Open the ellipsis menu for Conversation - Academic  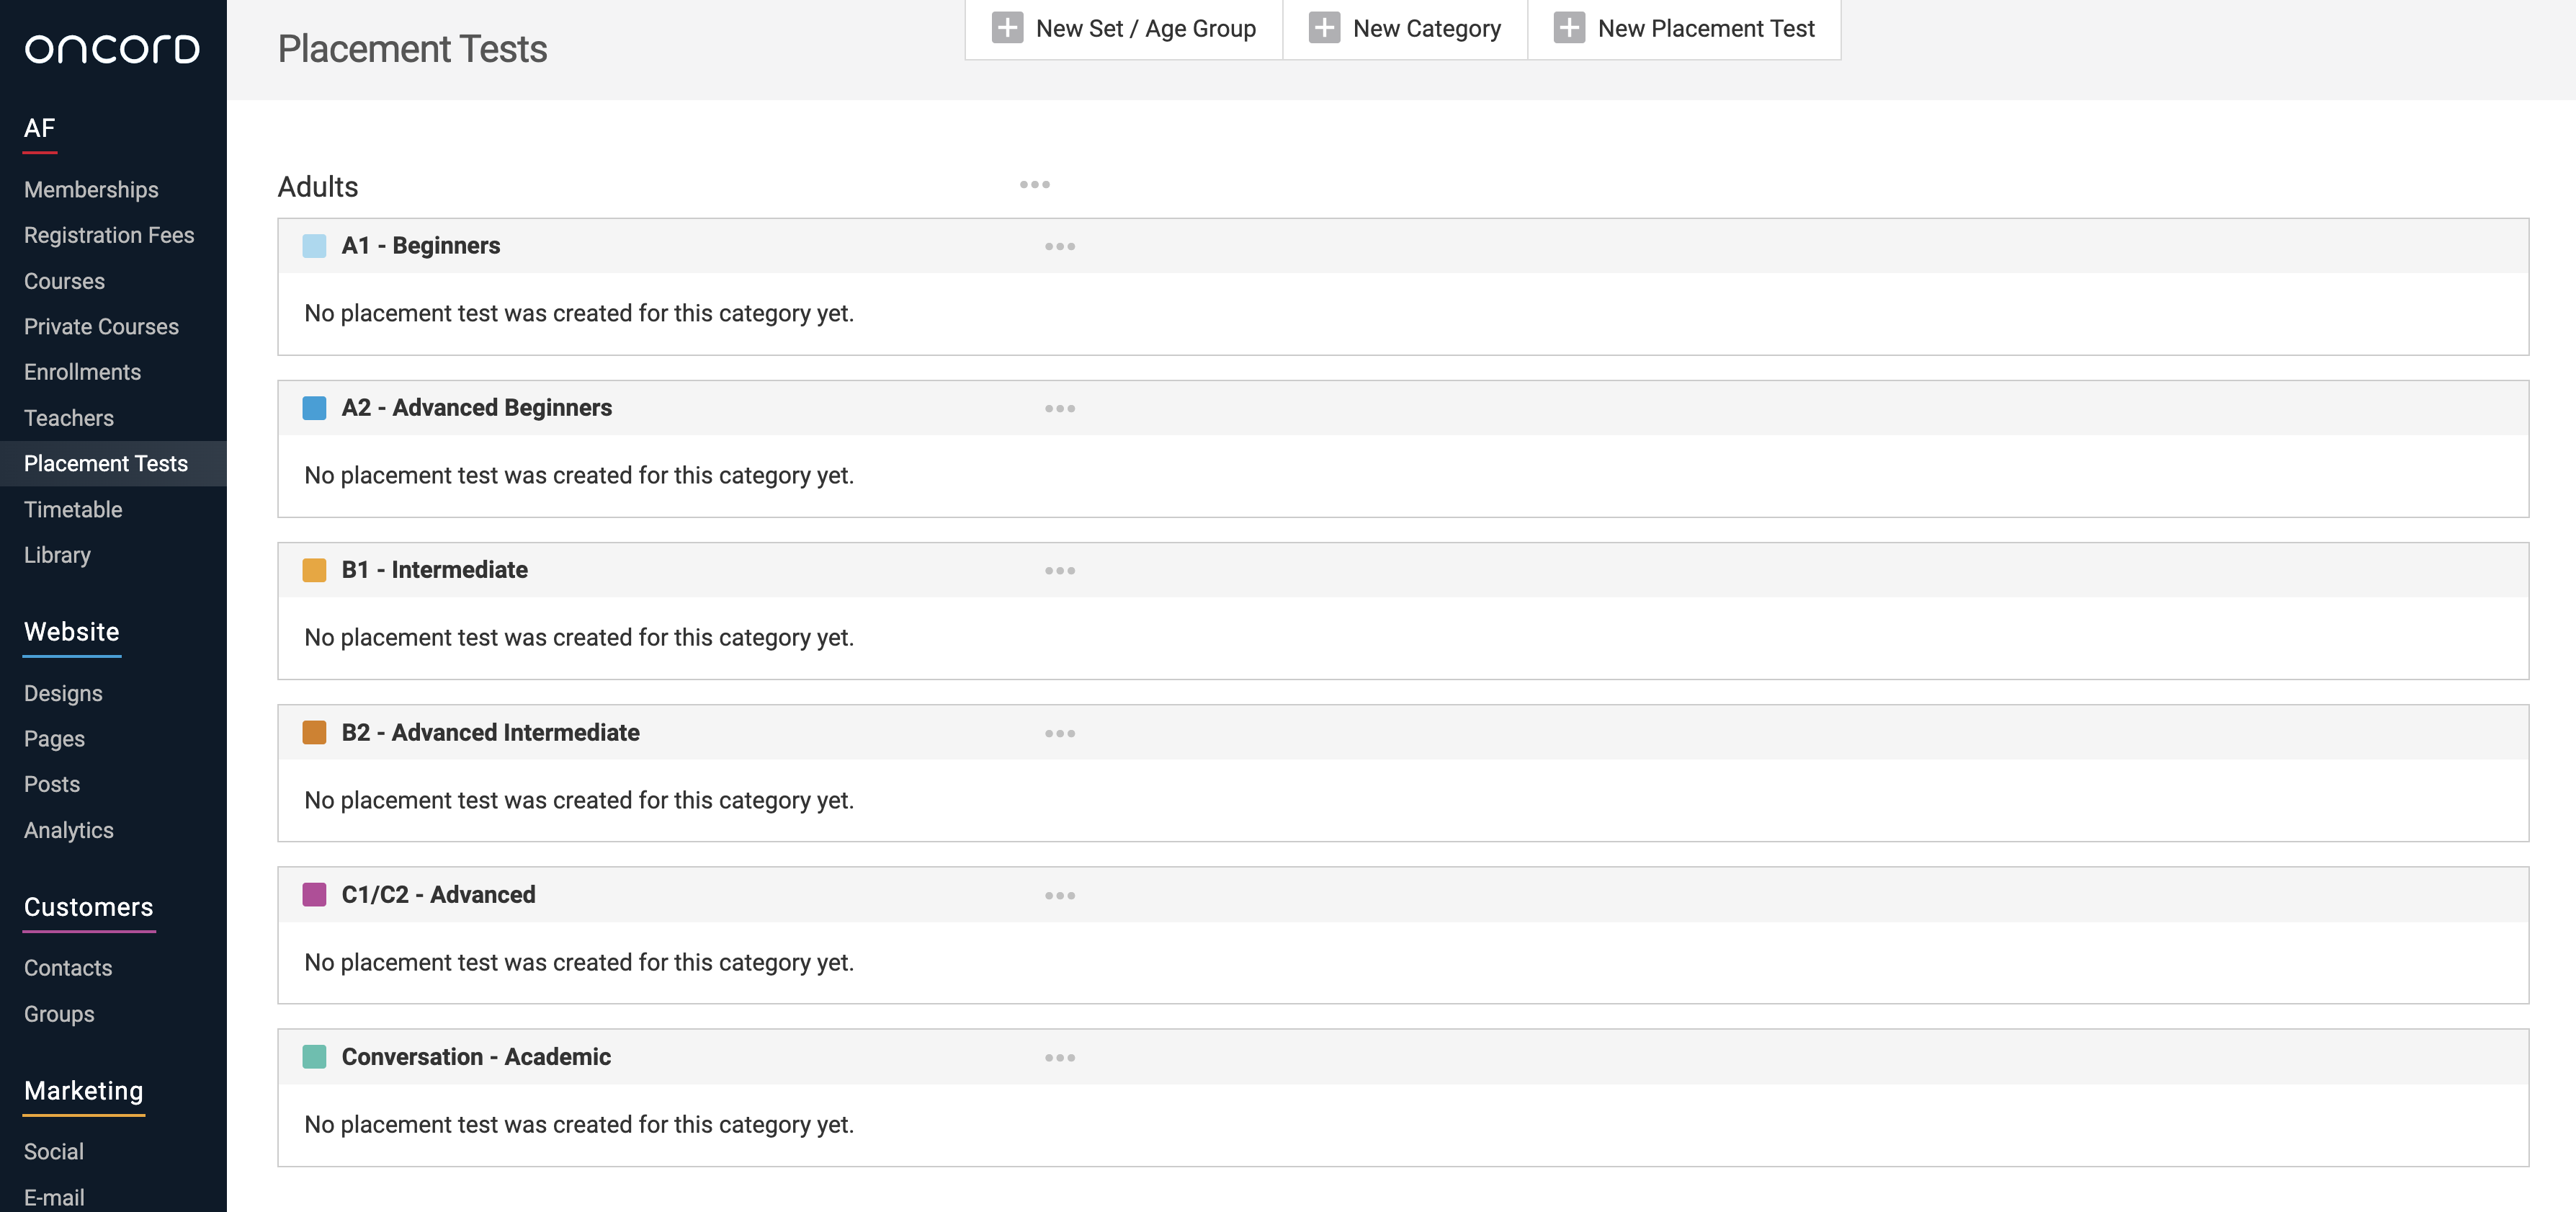1059,1058
